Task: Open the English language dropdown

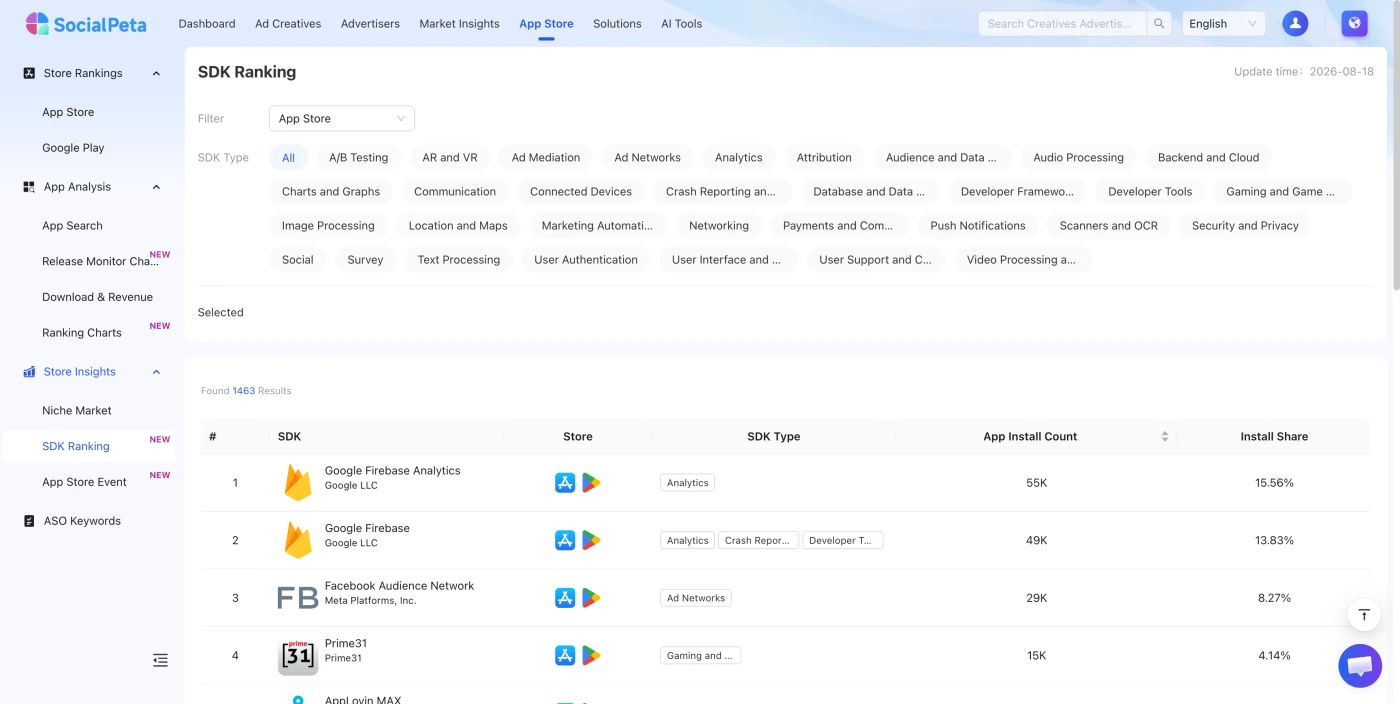Action: [x=1224, y=24]
